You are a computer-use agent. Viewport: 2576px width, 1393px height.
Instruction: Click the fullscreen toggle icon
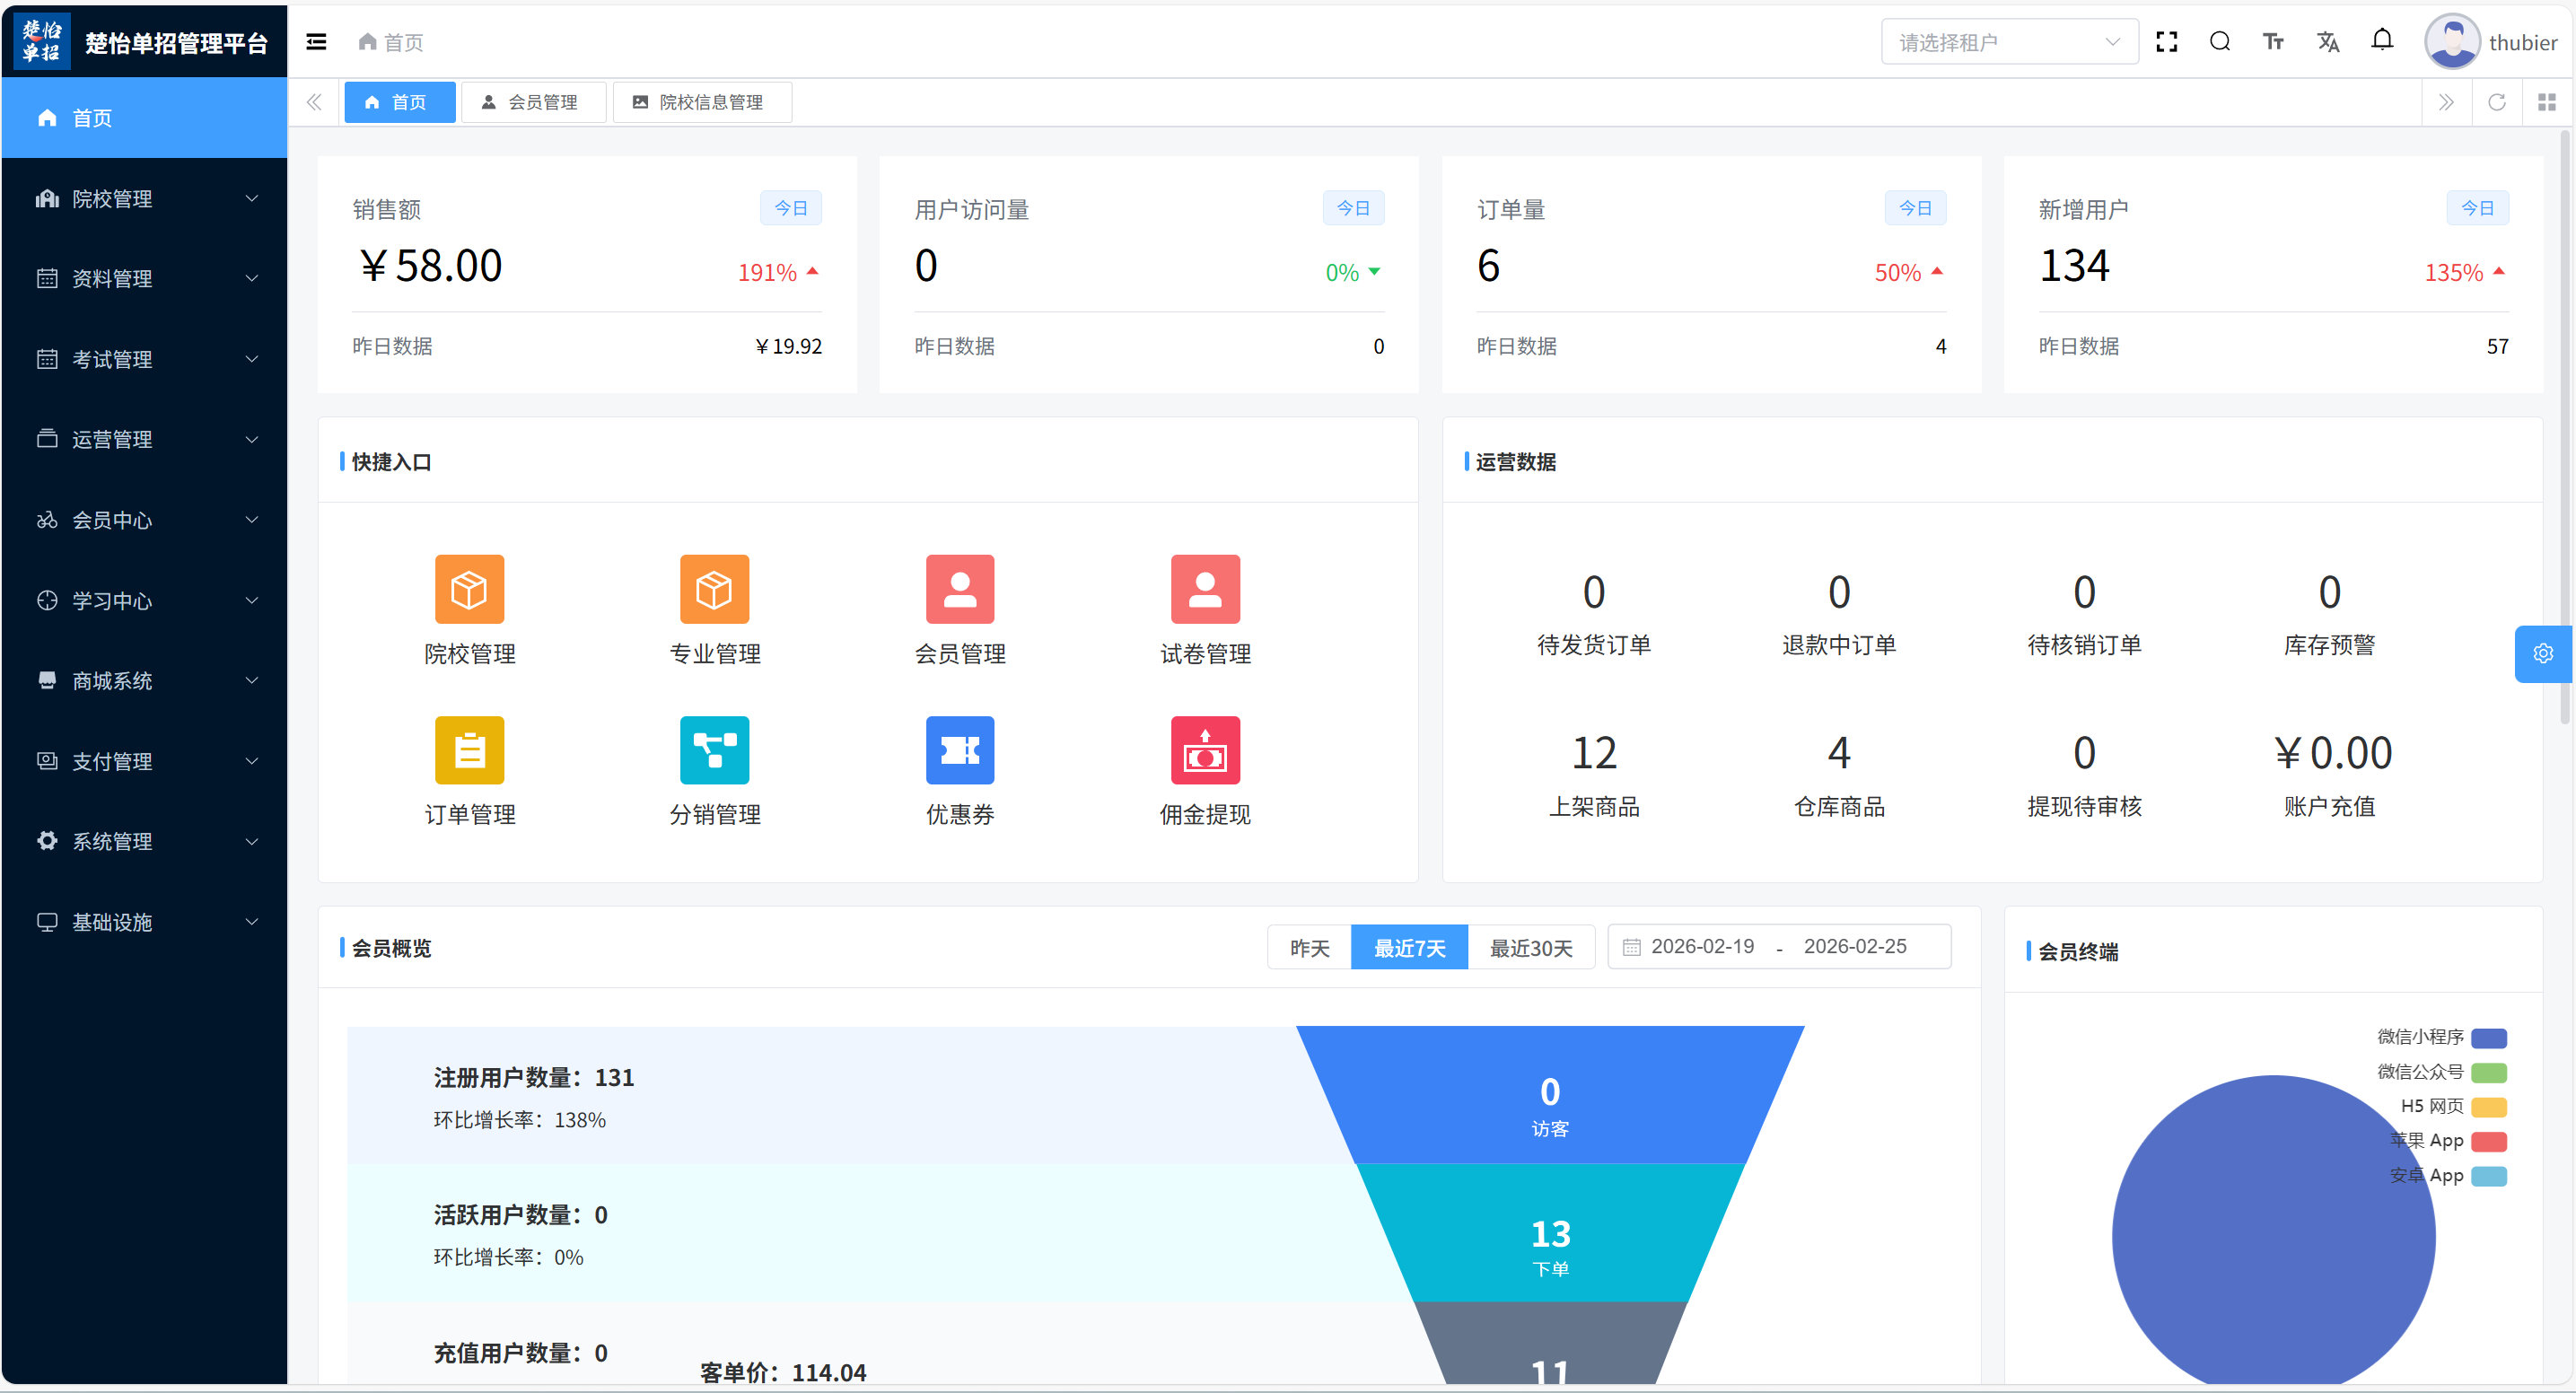(x=2166, y=42)
